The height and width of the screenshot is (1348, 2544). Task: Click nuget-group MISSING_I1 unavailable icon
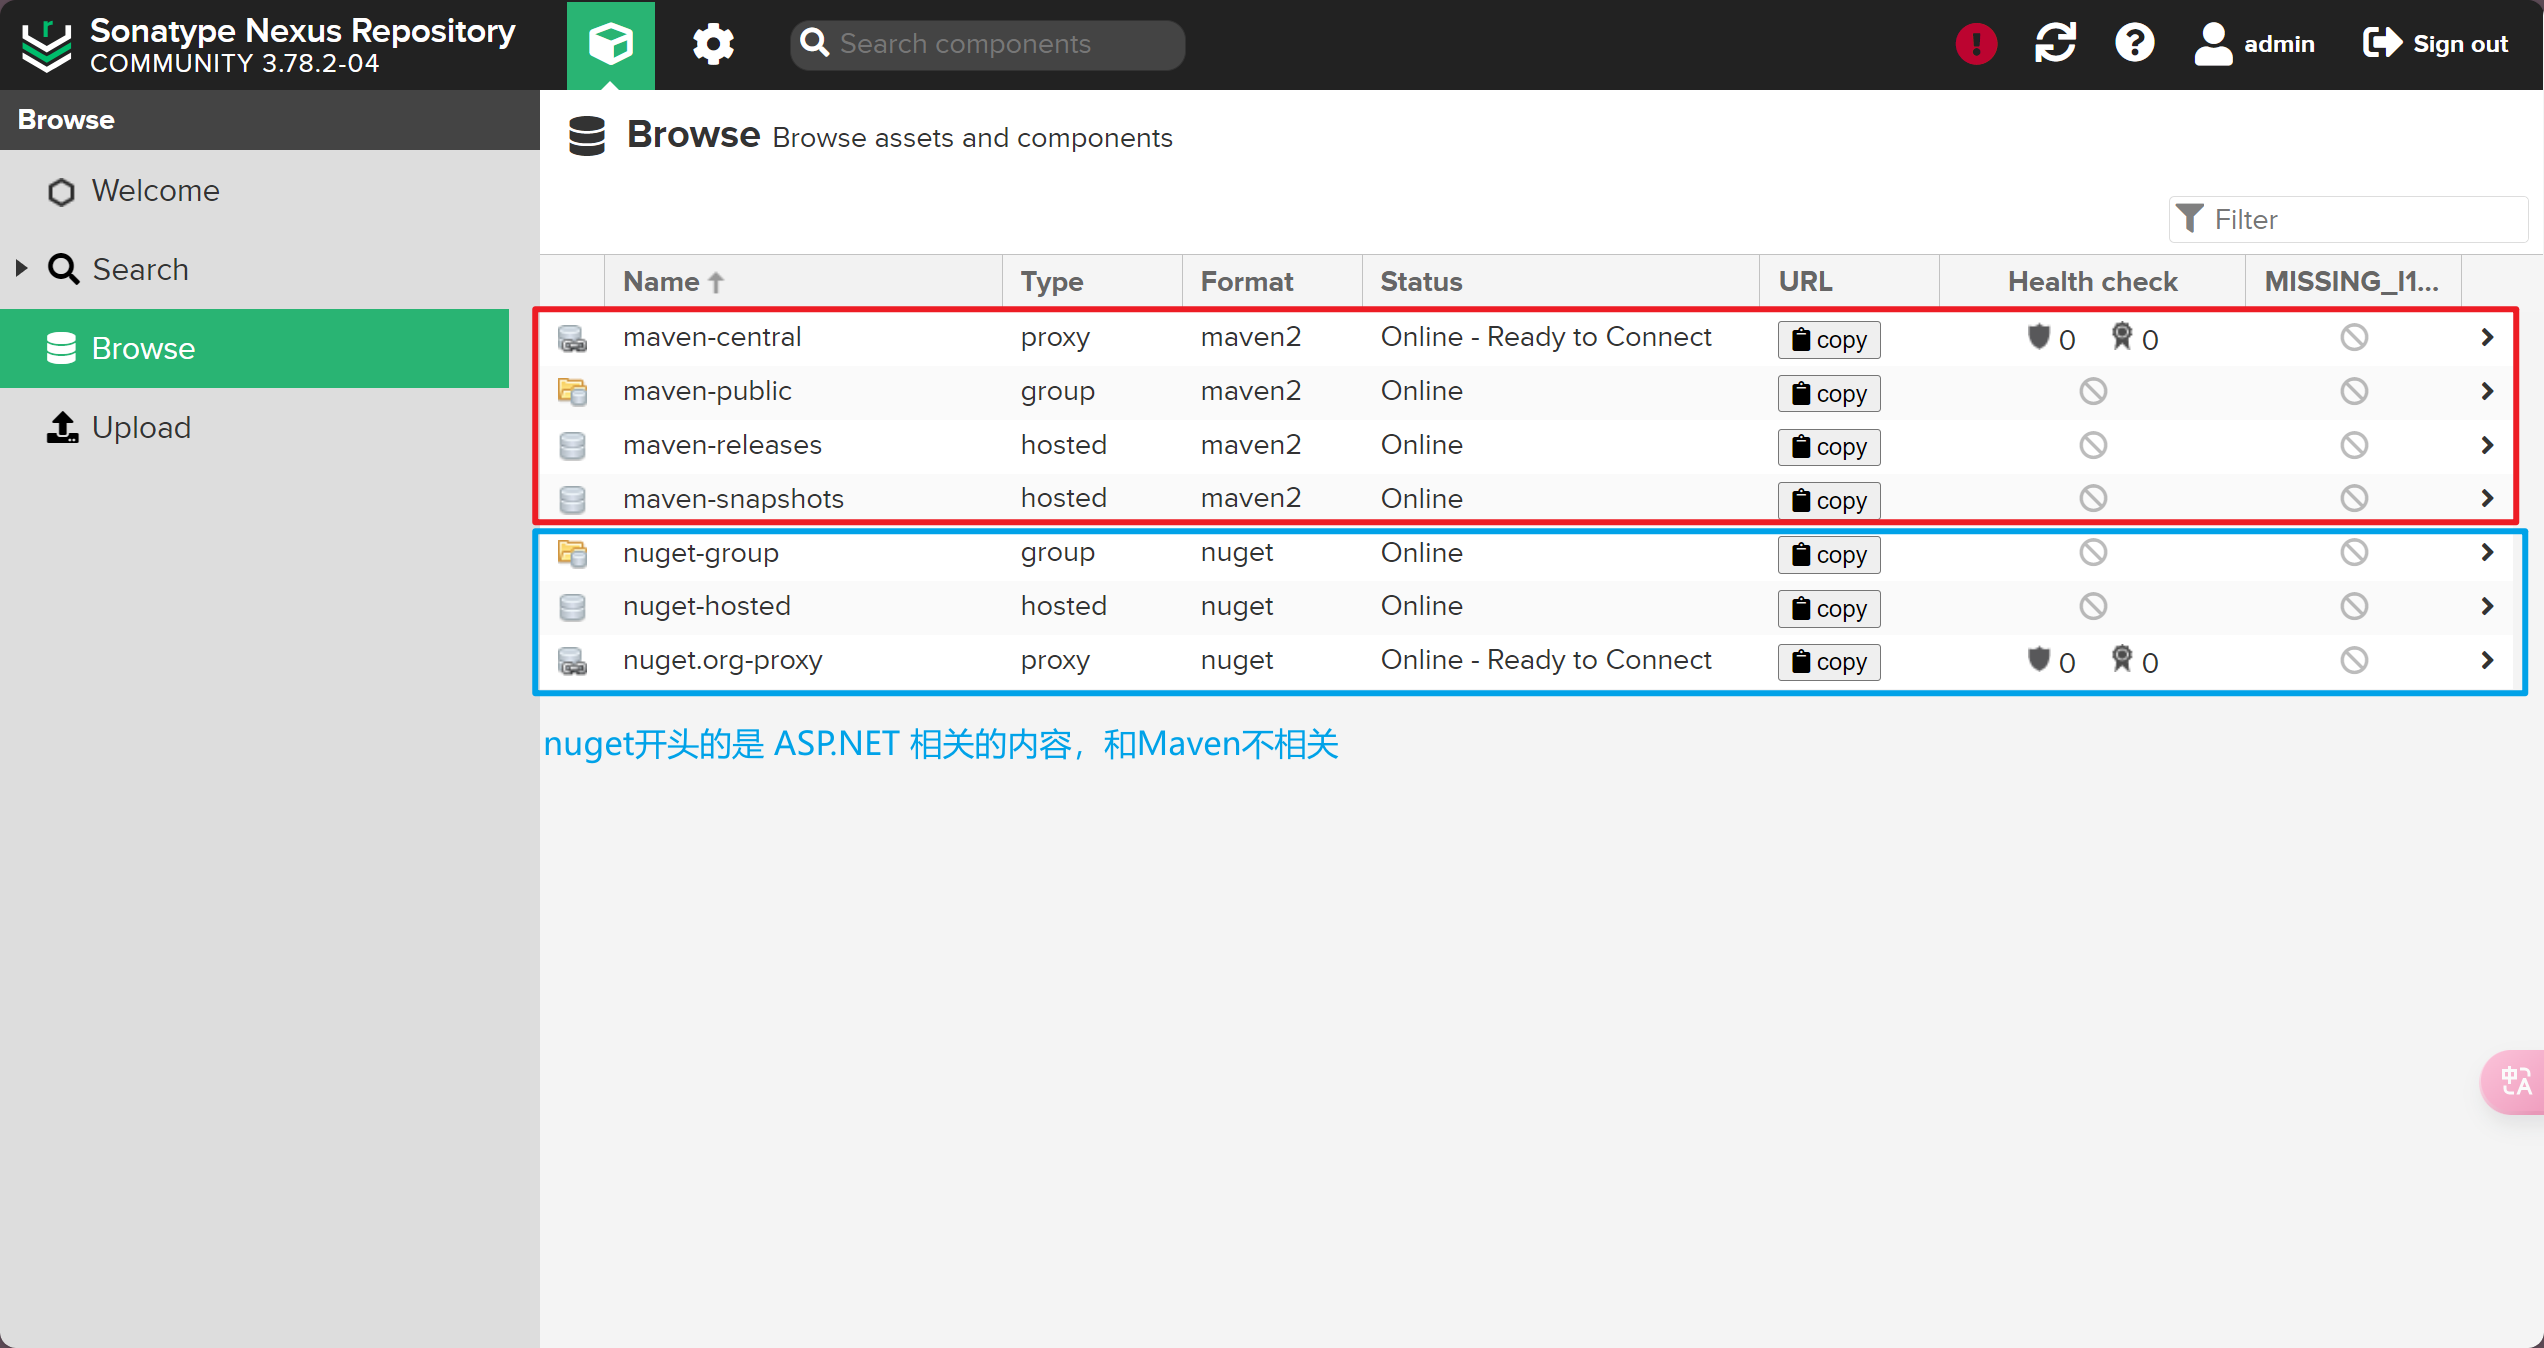click(x=2354, y=552)
